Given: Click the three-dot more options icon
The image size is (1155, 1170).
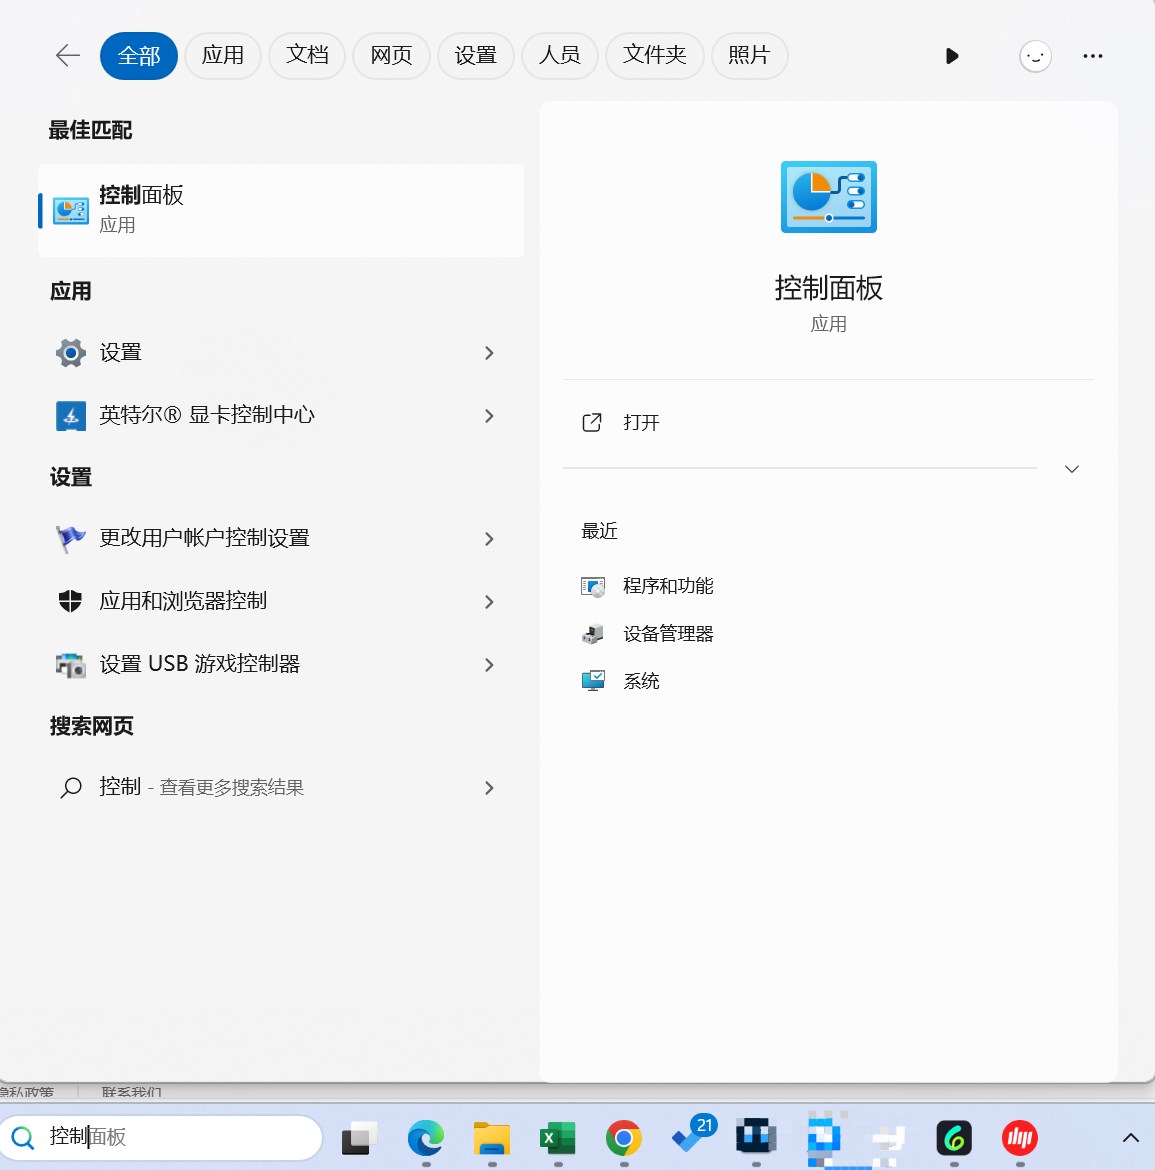Looking at the screenshot, I should [x=1092, y=56].
